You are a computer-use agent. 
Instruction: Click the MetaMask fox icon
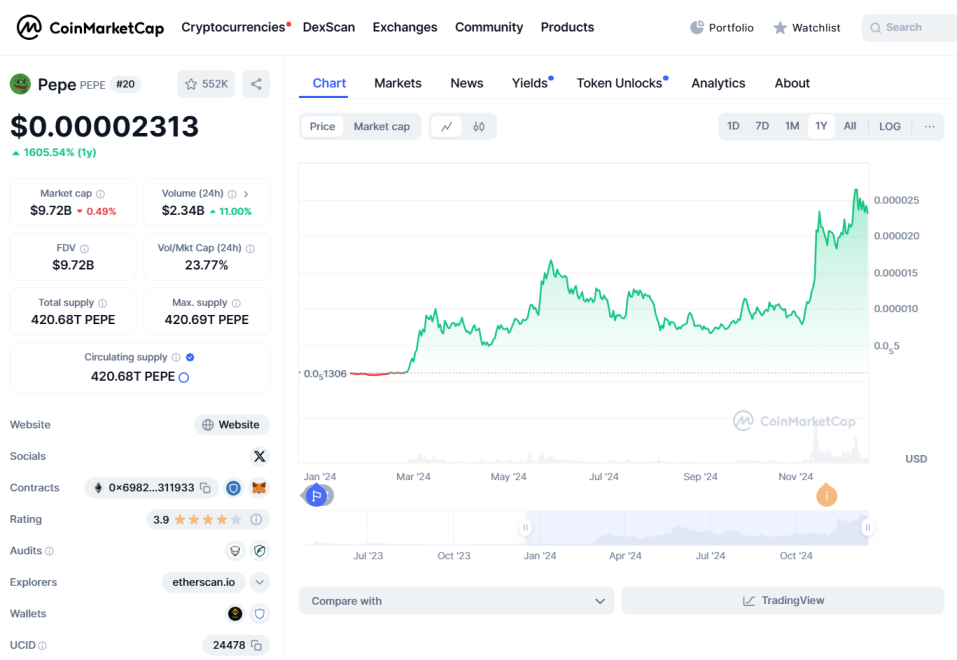[x=259, y=488]
